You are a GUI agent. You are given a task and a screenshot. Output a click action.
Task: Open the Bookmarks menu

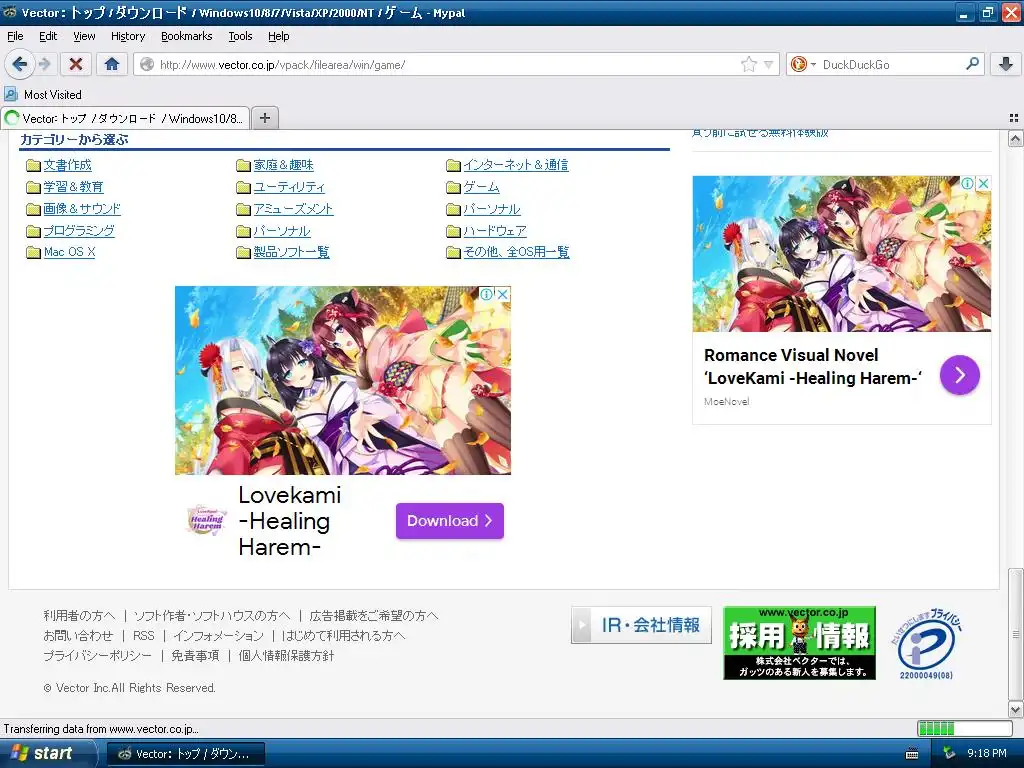(x=187, y=36)
